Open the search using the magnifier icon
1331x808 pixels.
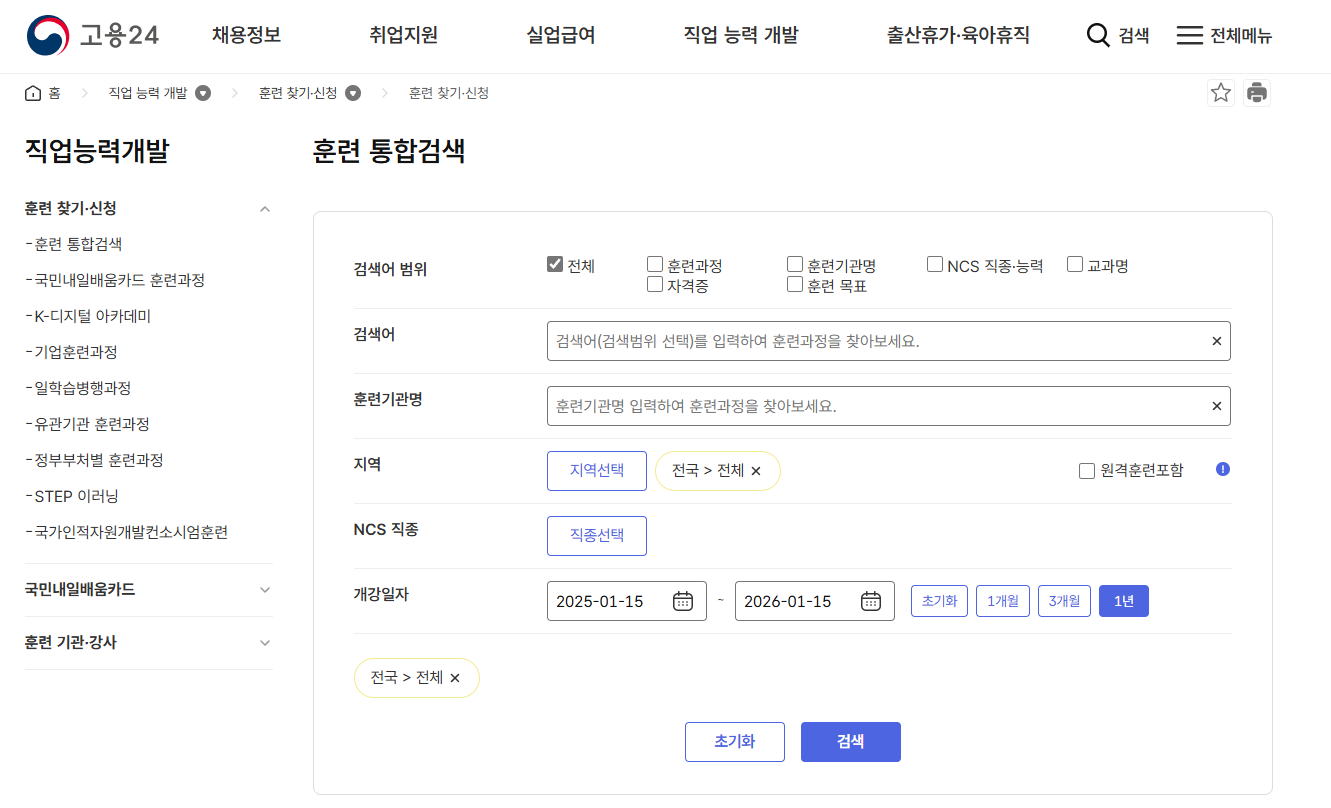(1097, 33)
